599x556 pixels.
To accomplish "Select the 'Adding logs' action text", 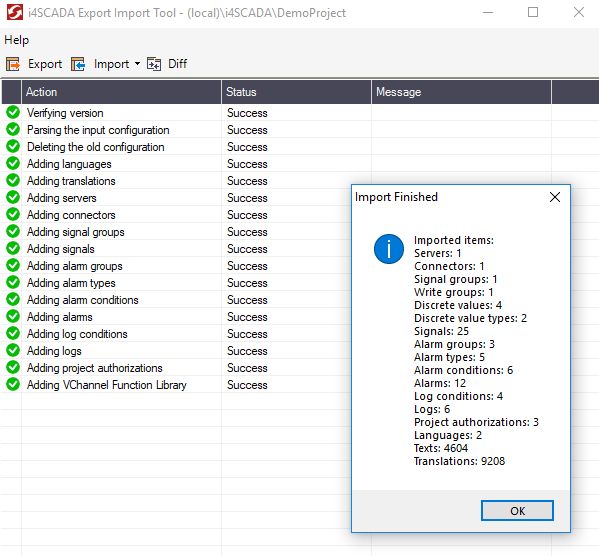I will click(54, 351).
